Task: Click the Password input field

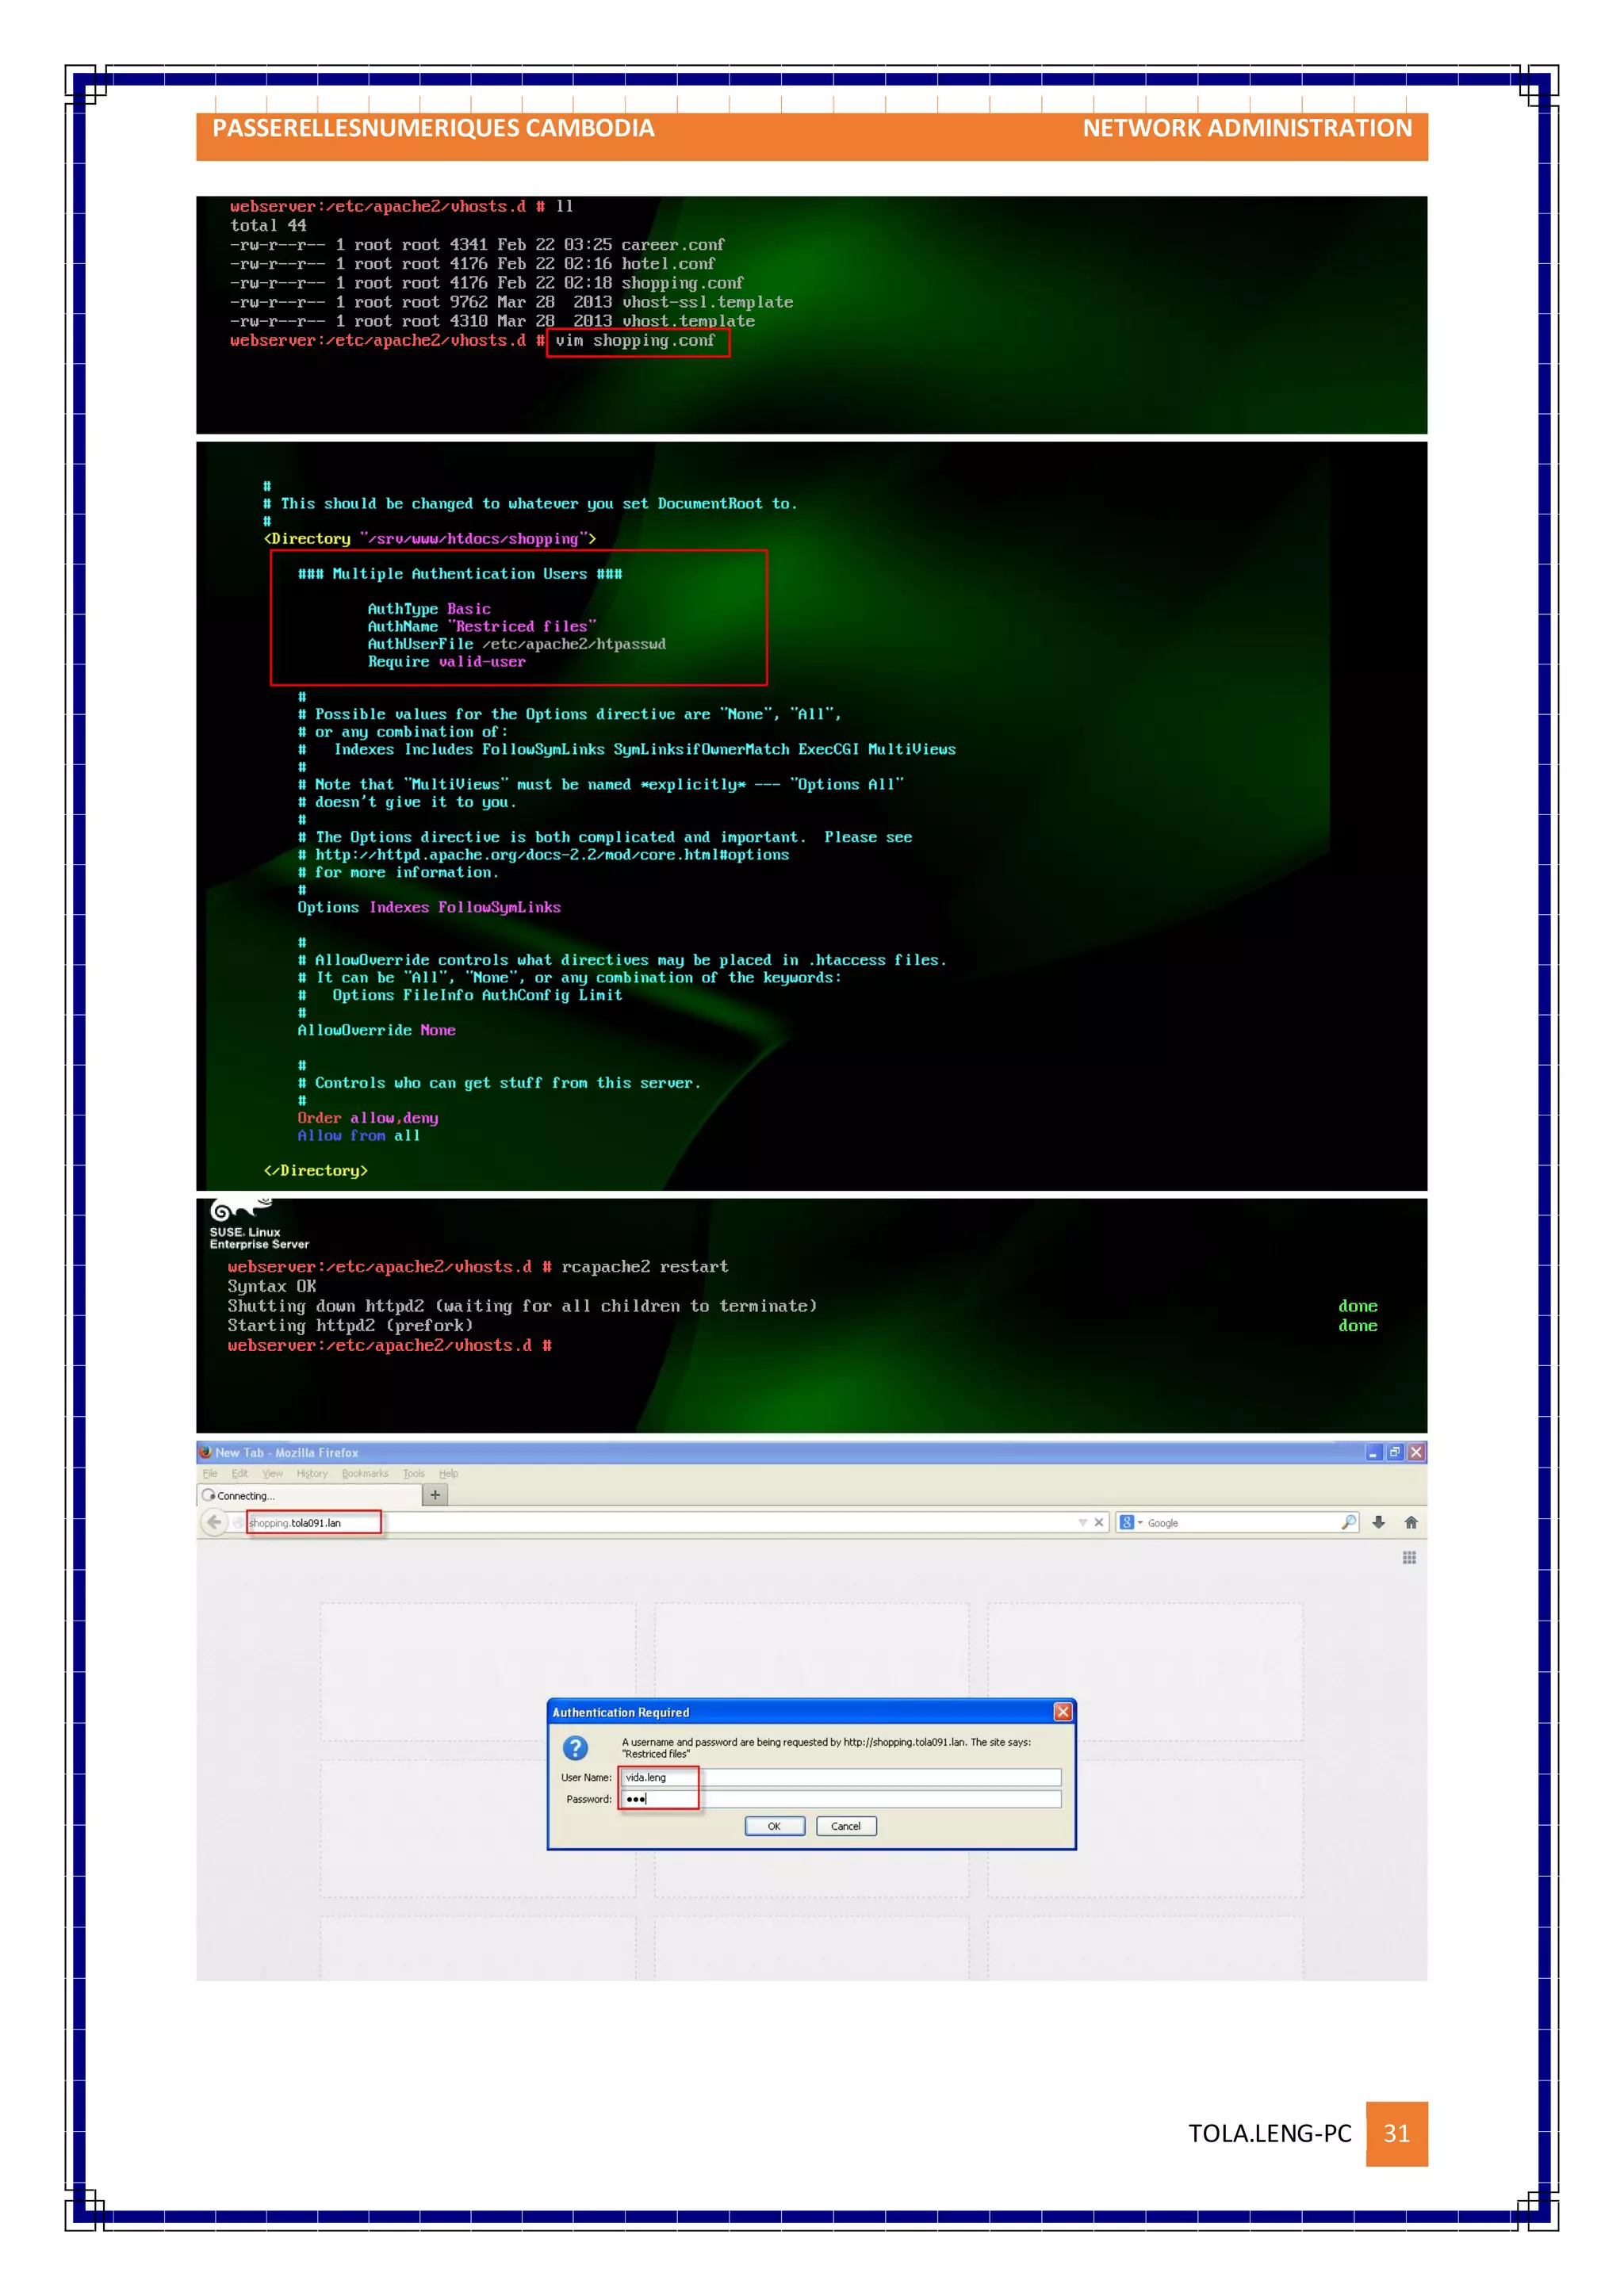Action: click(x=840, y=1799)
